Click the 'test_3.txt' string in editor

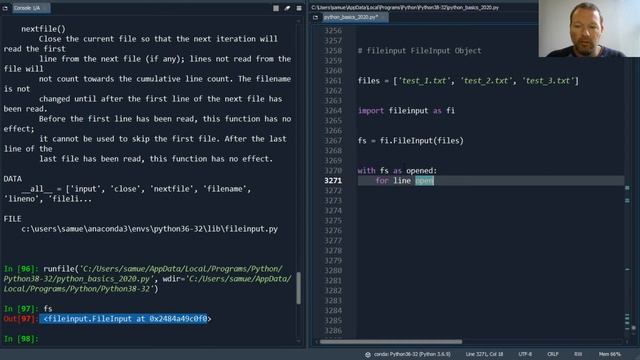tap(548, 81)
